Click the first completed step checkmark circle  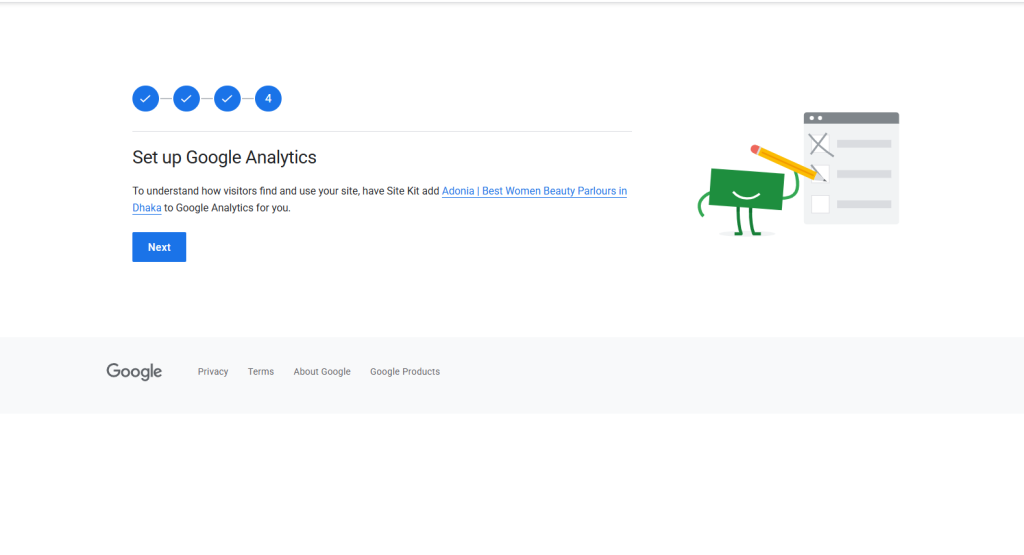click(145, 98)
